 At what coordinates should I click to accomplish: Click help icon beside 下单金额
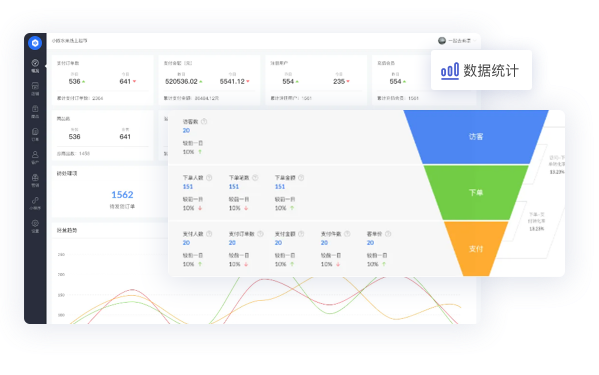point(301,178)
